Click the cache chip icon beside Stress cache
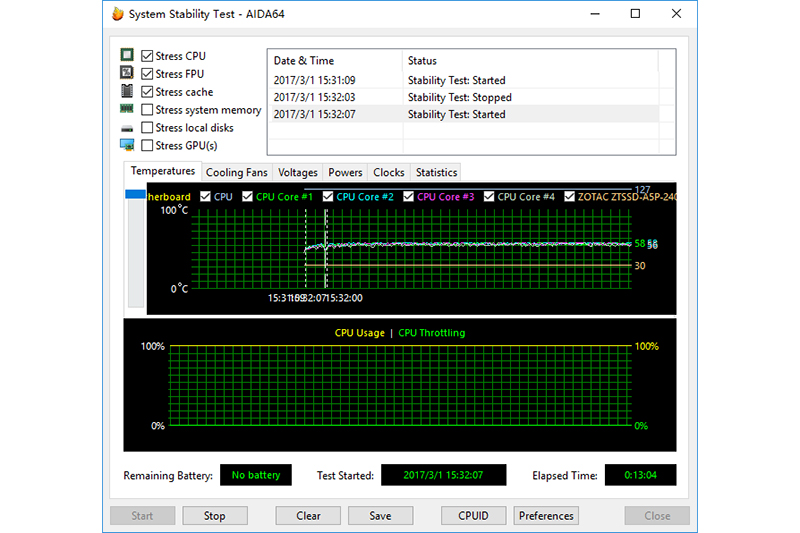The height and width of the screenshot is (533, 800). point(127,91)
